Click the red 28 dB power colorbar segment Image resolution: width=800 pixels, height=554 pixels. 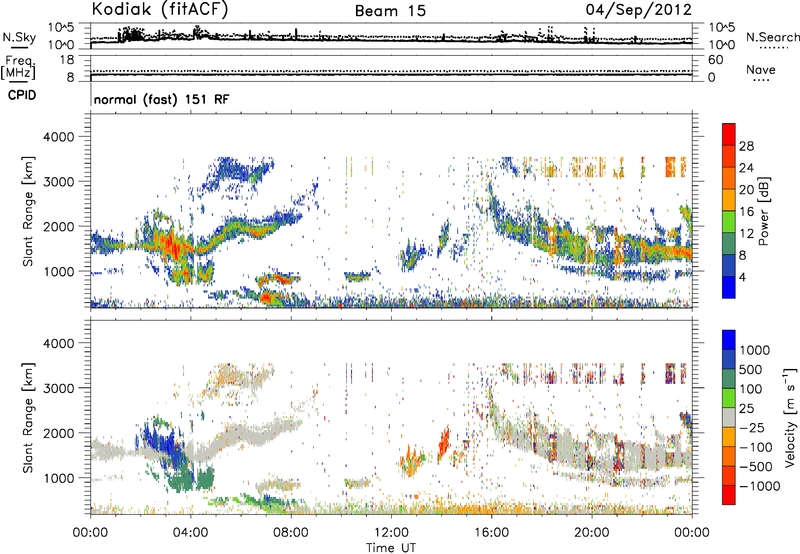(729, 134)
